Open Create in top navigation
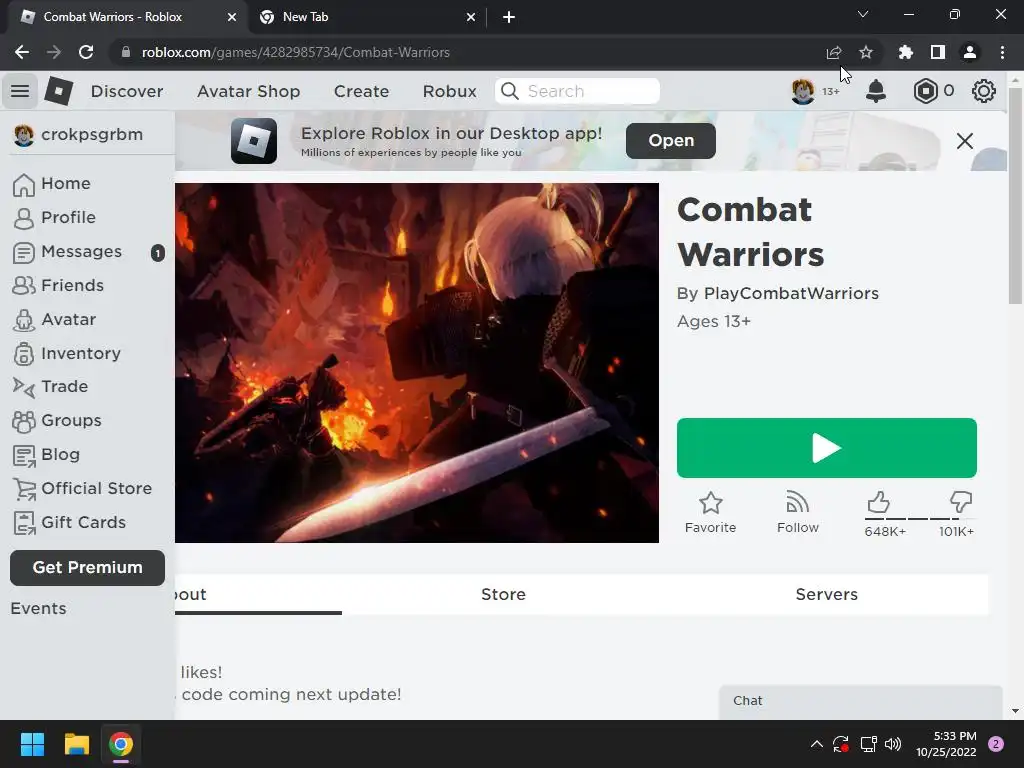Screen dimensions: 1024x768 click(361, 91)
